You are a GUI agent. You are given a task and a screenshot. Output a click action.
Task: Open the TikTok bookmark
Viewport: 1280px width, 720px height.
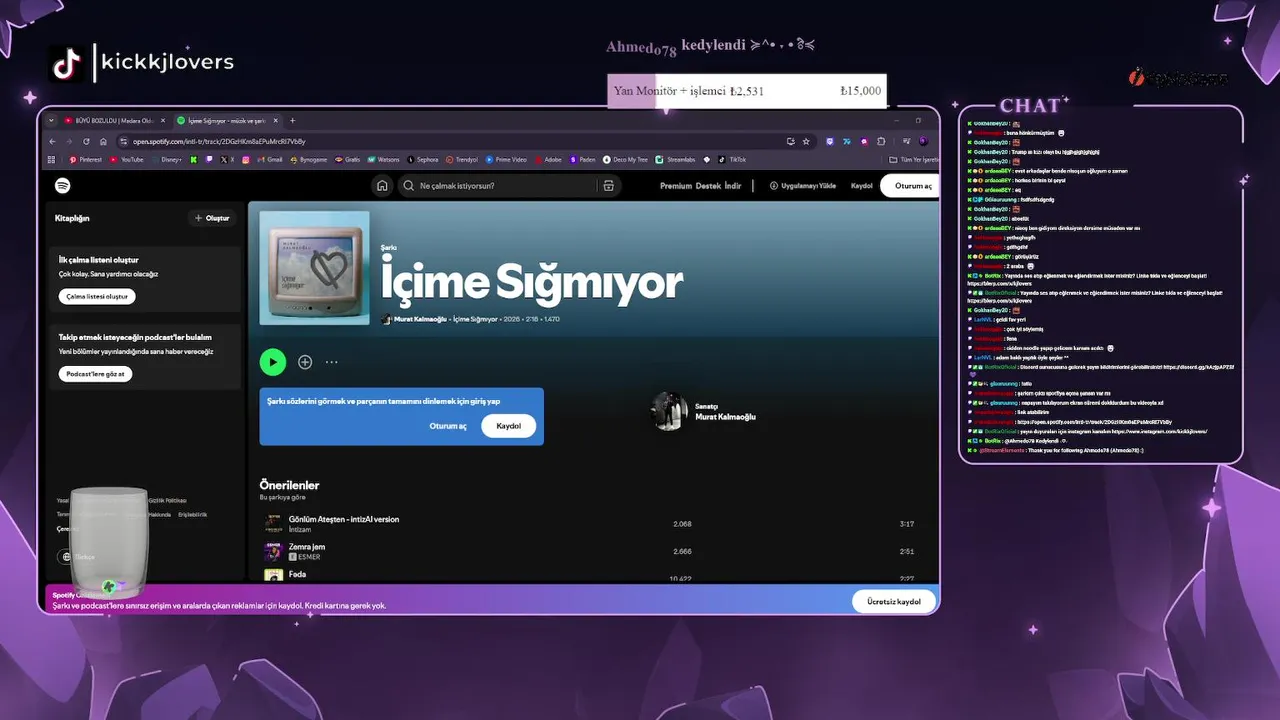(x=732, y=159)
